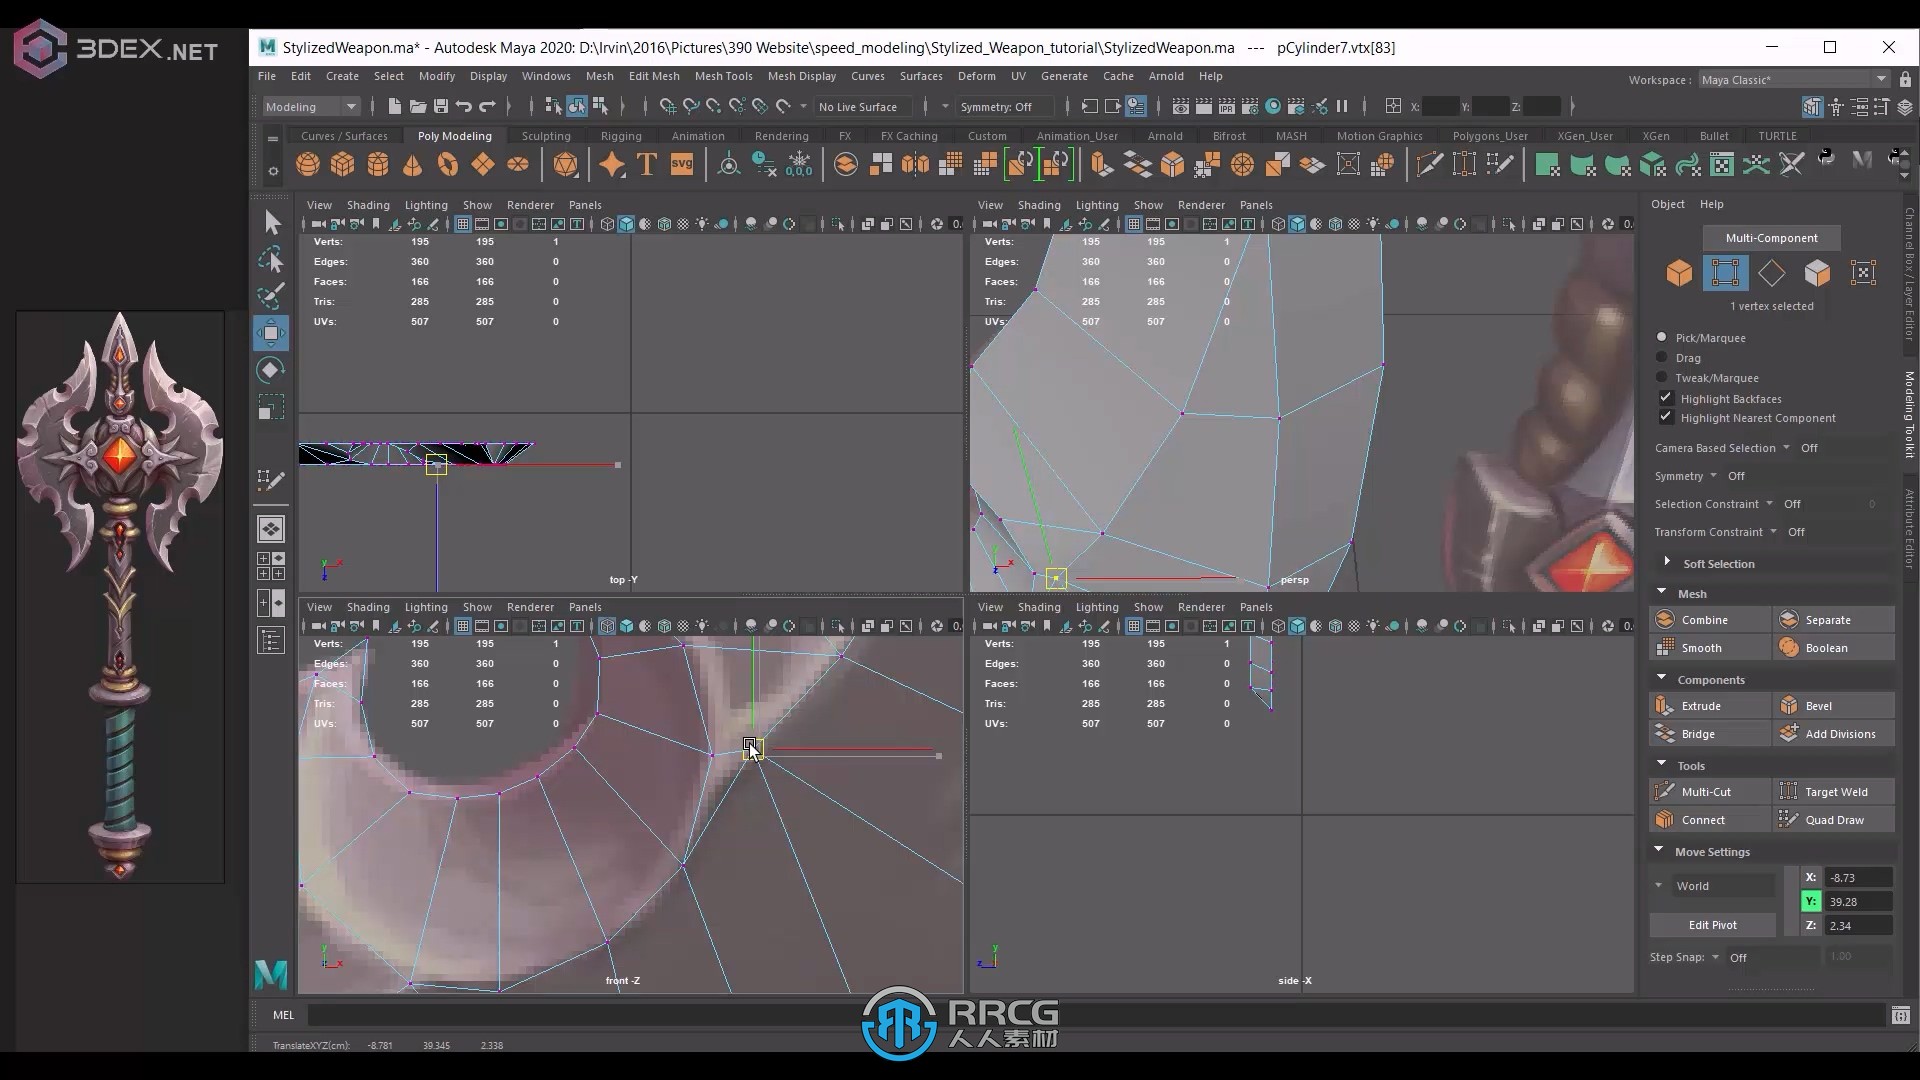Toggle Highlight Backfaces checkbox
The image size is (1920, 1080).
coord(1665,397)
